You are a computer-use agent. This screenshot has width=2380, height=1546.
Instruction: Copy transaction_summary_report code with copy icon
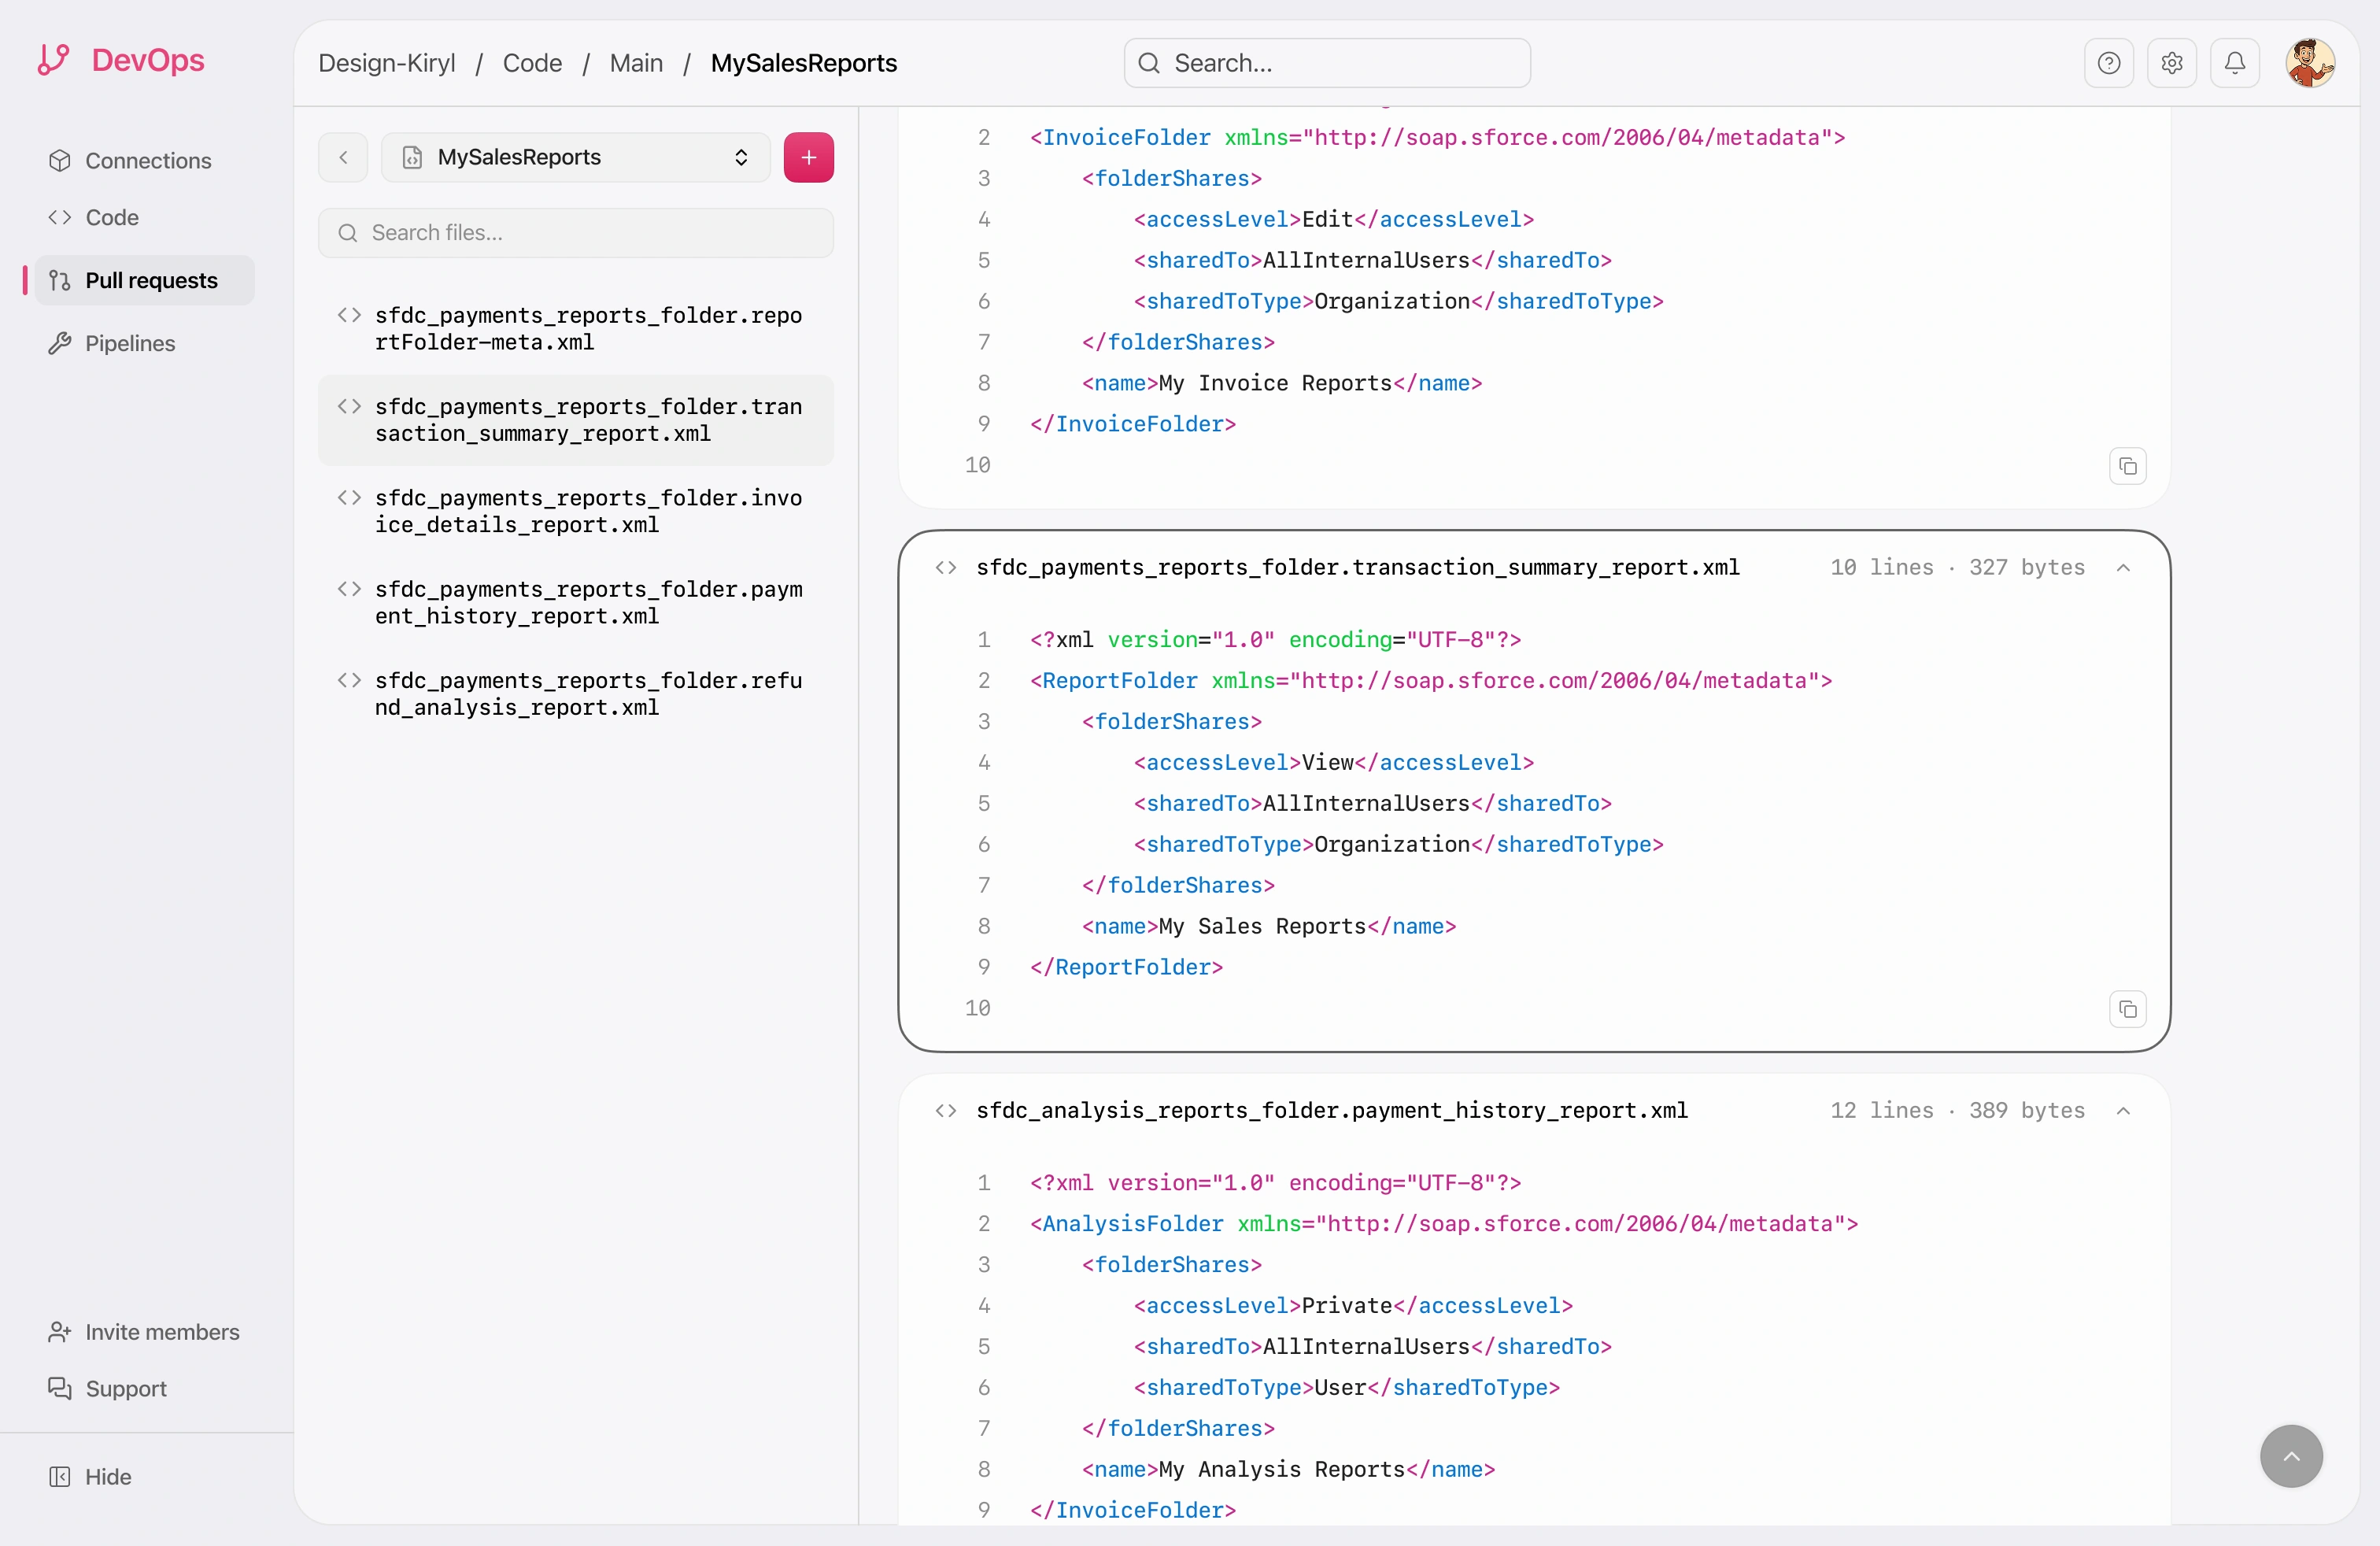(x=2127, y=1009)
